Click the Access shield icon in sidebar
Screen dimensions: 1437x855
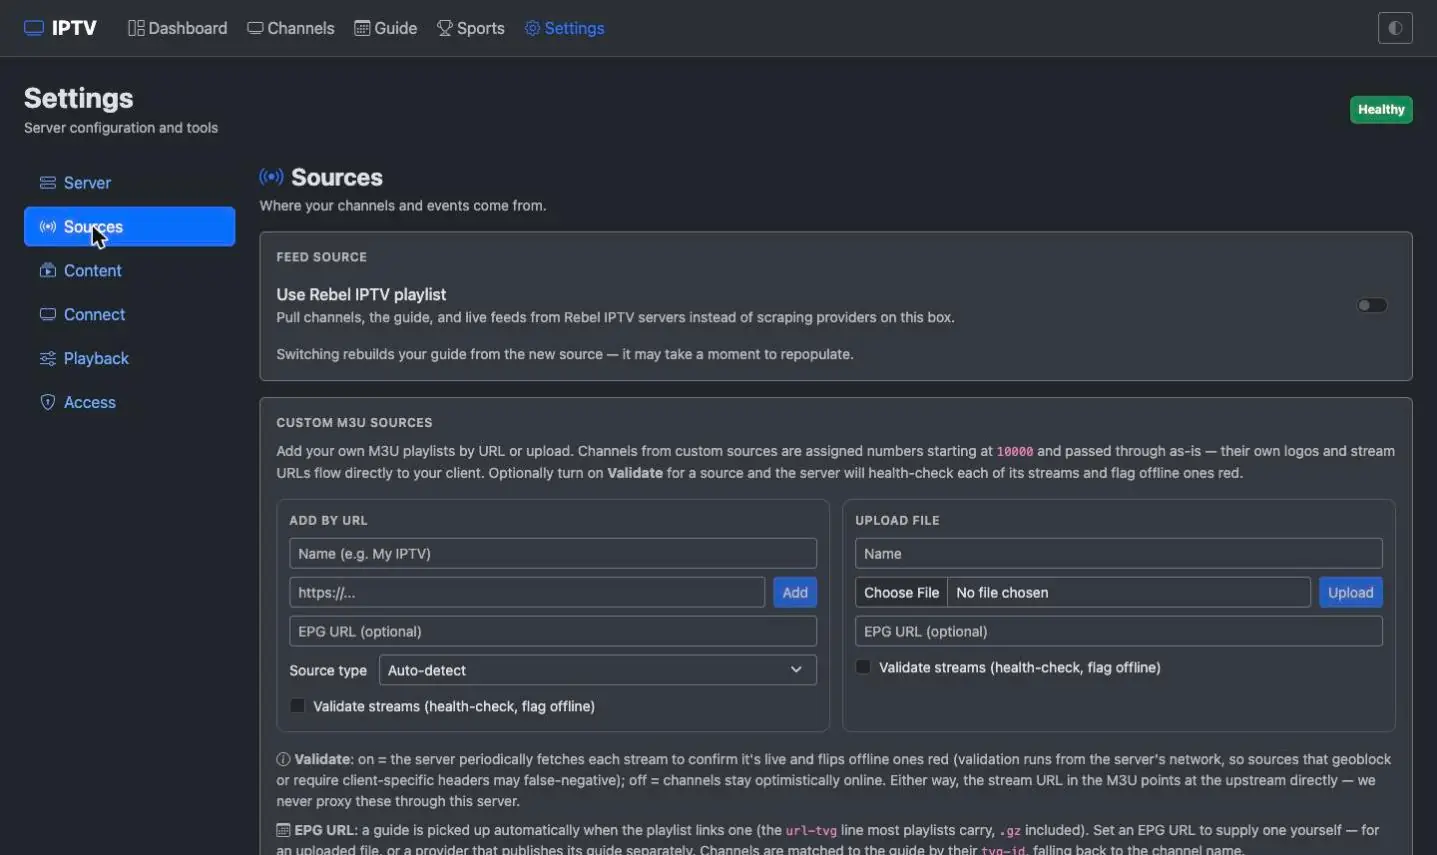pos(47,402)
